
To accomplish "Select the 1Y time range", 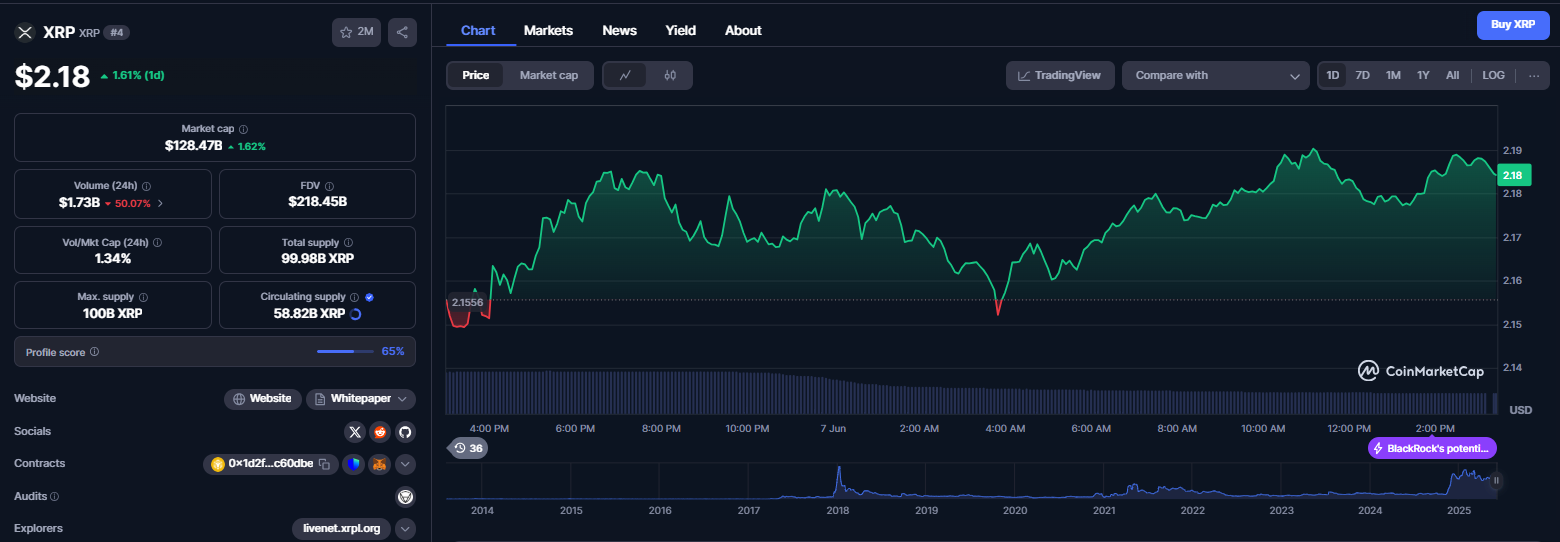I will [x=1423, y=75].
